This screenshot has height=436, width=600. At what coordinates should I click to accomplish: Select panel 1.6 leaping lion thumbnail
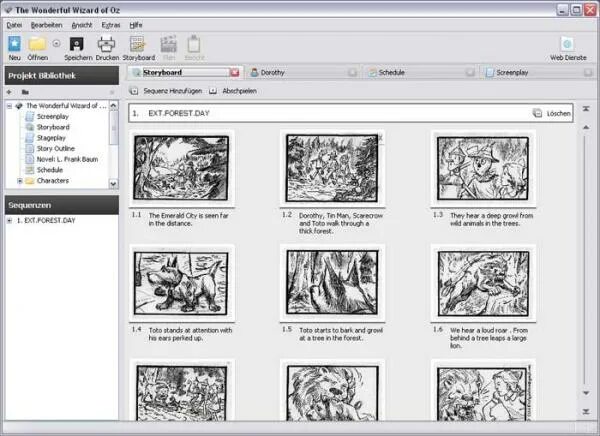(x=483, y=283)
